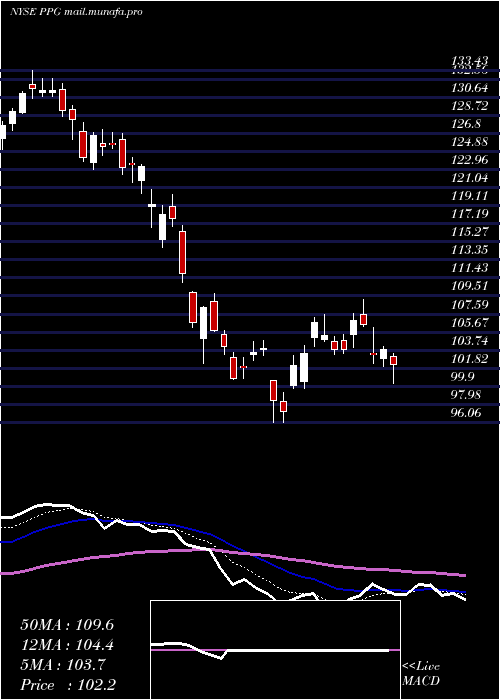Screen dimensions: 500x700
Task: Select the 124.88 price axis label
Action: [x=468, y=142]
